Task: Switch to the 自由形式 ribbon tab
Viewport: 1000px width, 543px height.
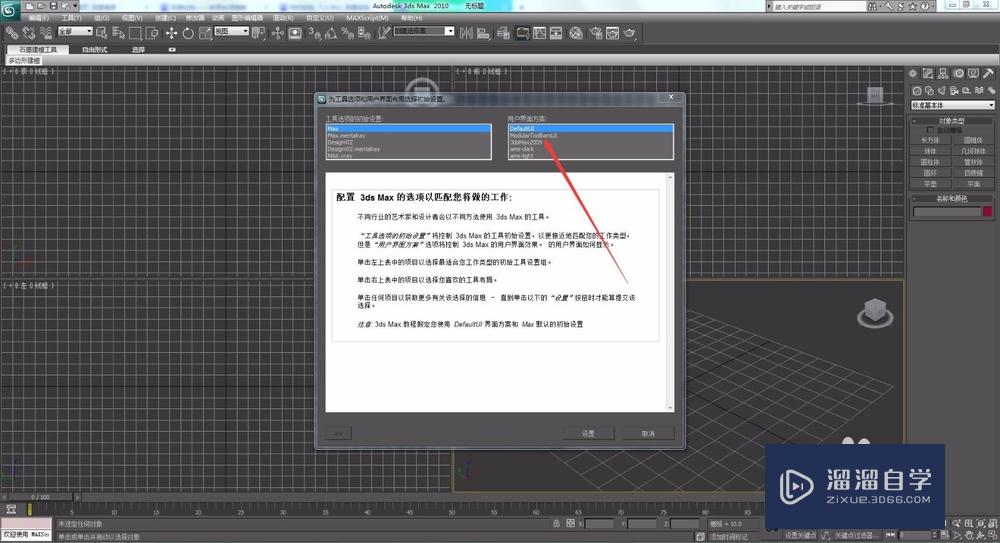Action: (x=94, y=49)
